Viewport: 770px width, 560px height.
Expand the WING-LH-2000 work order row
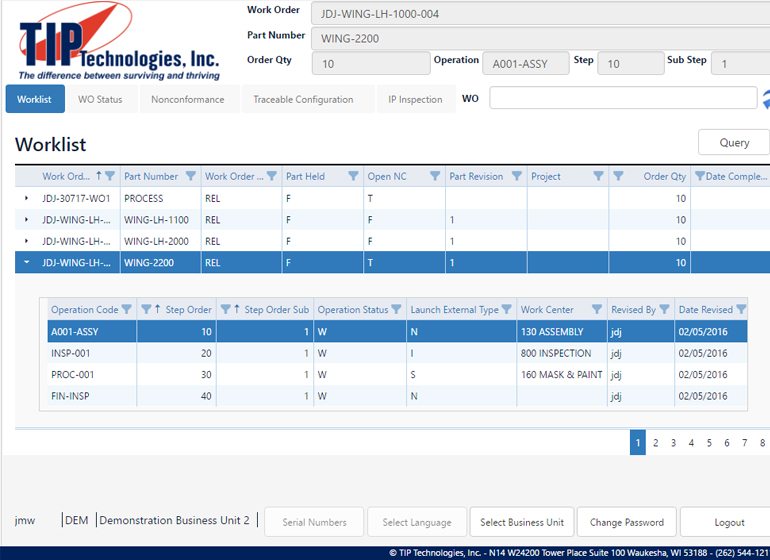tap(27, 241)
